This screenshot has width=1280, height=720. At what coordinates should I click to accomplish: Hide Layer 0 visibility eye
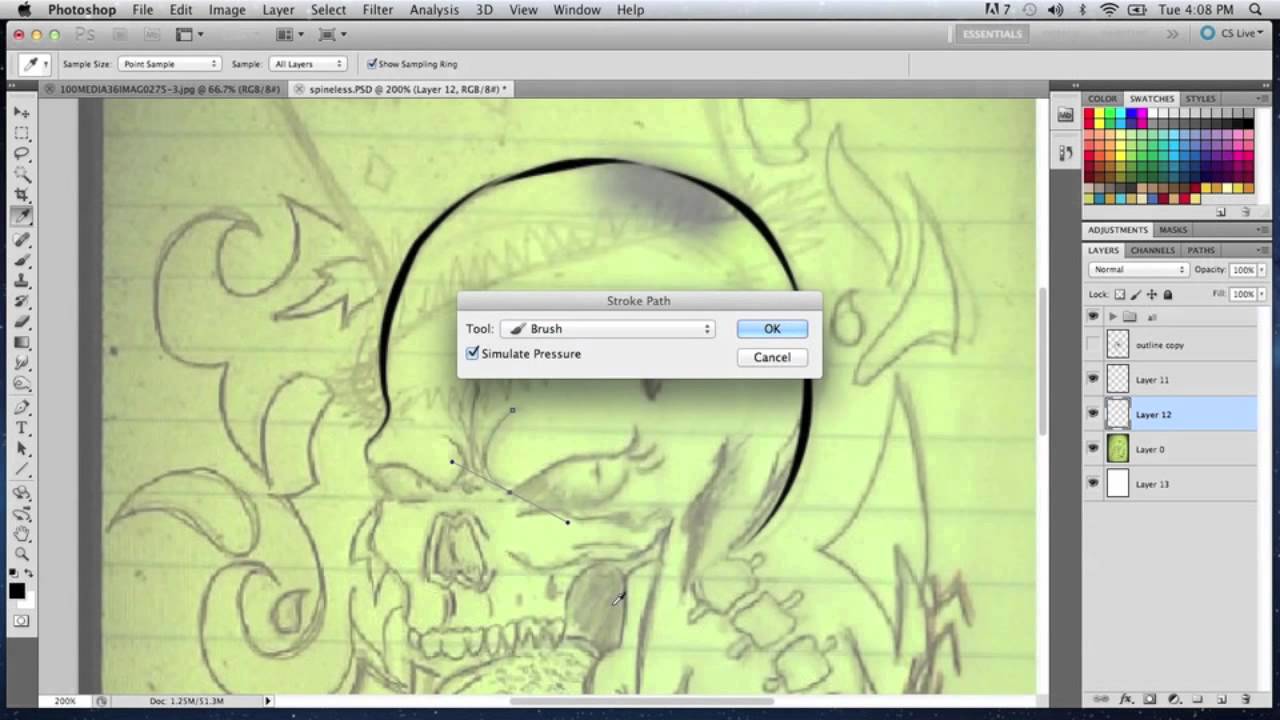[1092, 449]
